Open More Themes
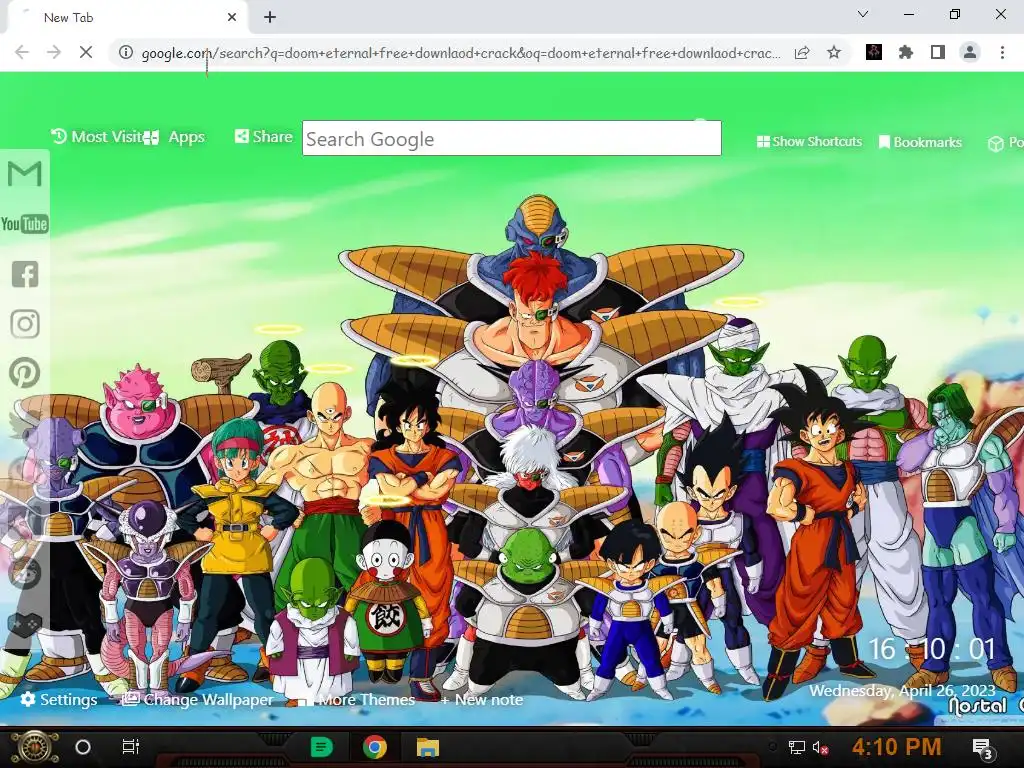 click(x=357, y=699)
